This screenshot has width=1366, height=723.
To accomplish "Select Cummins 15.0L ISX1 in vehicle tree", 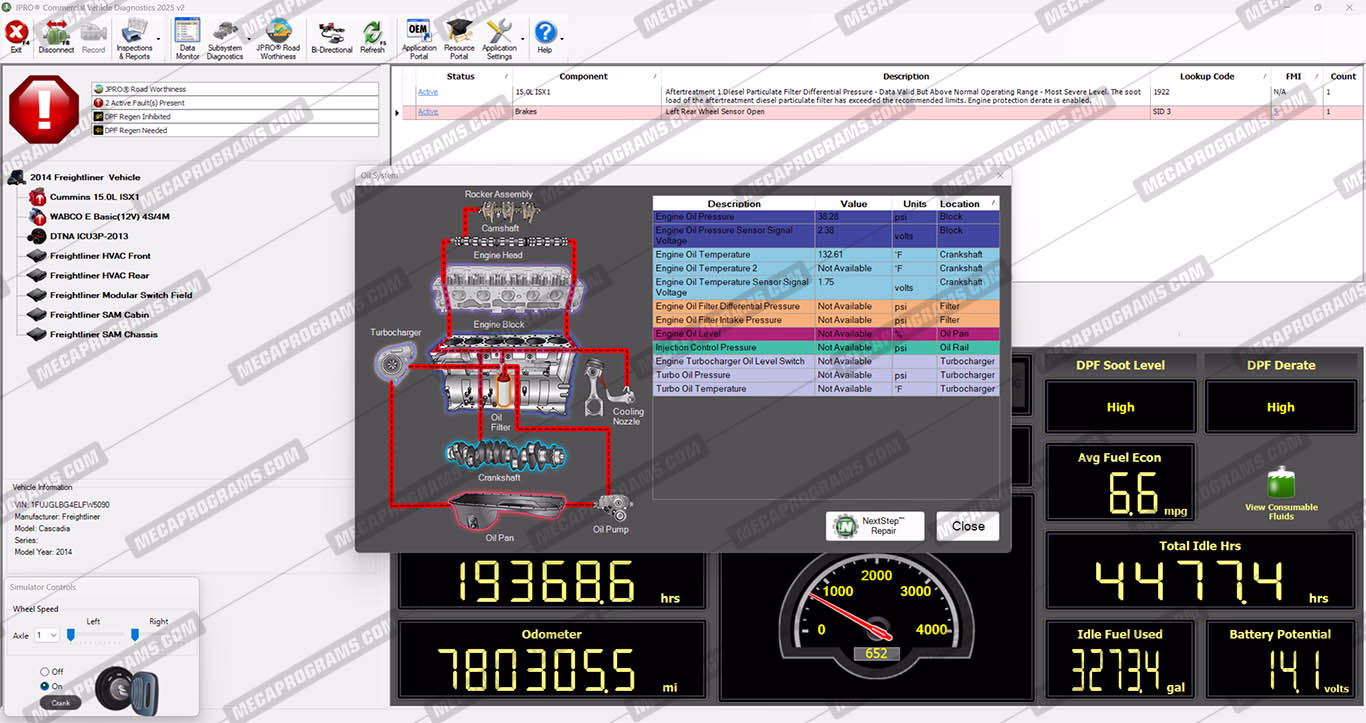I will [x=94, y=197].
